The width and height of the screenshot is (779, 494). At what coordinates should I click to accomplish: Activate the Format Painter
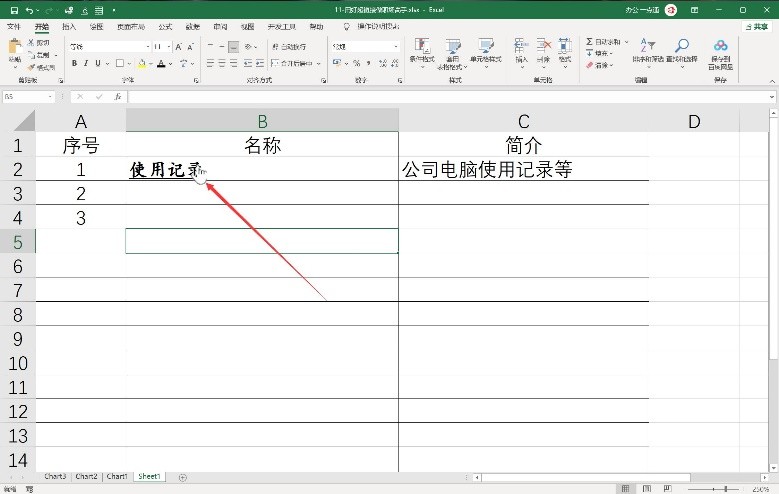41,67
